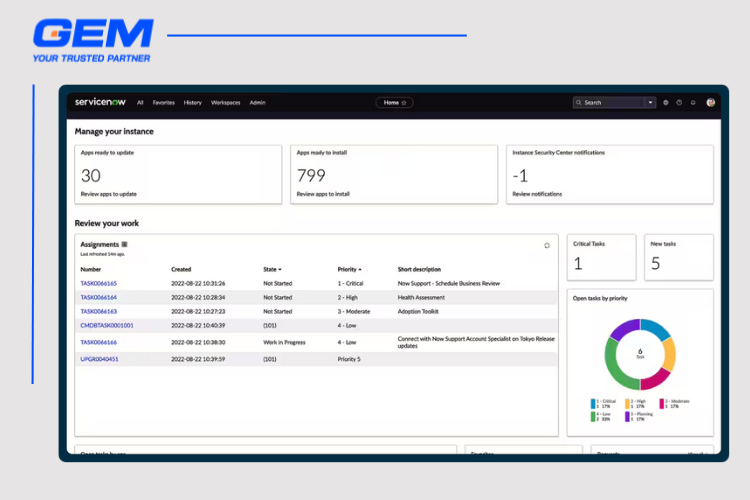The height and width of the screenshot is (500, 750).
Task: Click the yellow High donut segment
Action: (670, 355)
